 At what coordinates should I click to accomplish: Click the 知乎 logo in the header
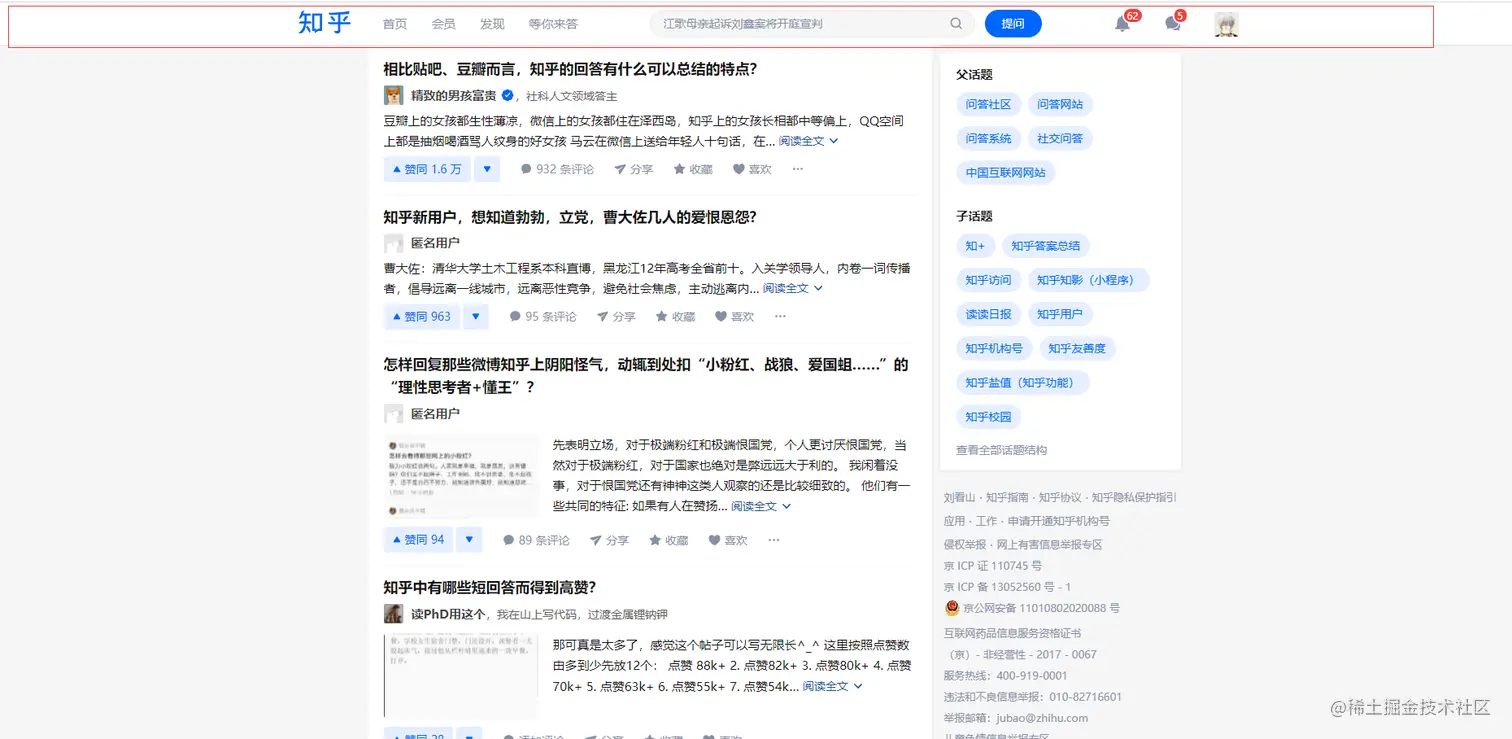[x=325, y=23]
